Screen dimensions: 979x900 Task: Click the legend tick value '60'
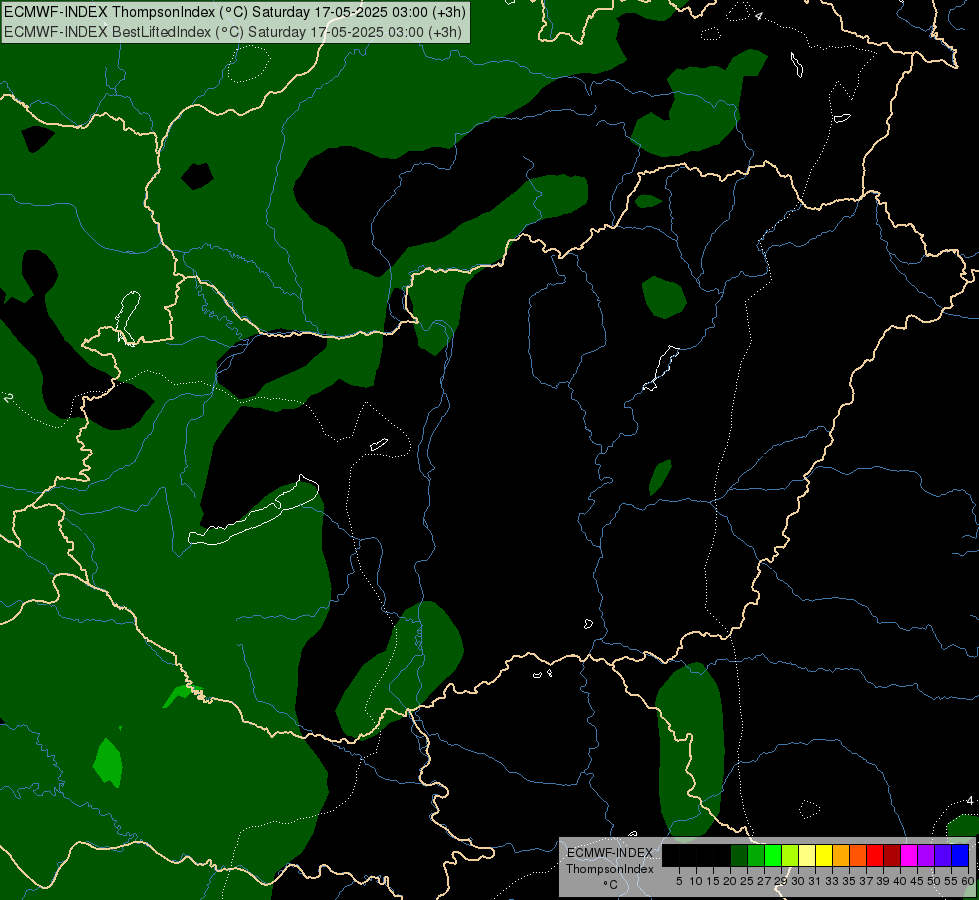coord(968,881)
